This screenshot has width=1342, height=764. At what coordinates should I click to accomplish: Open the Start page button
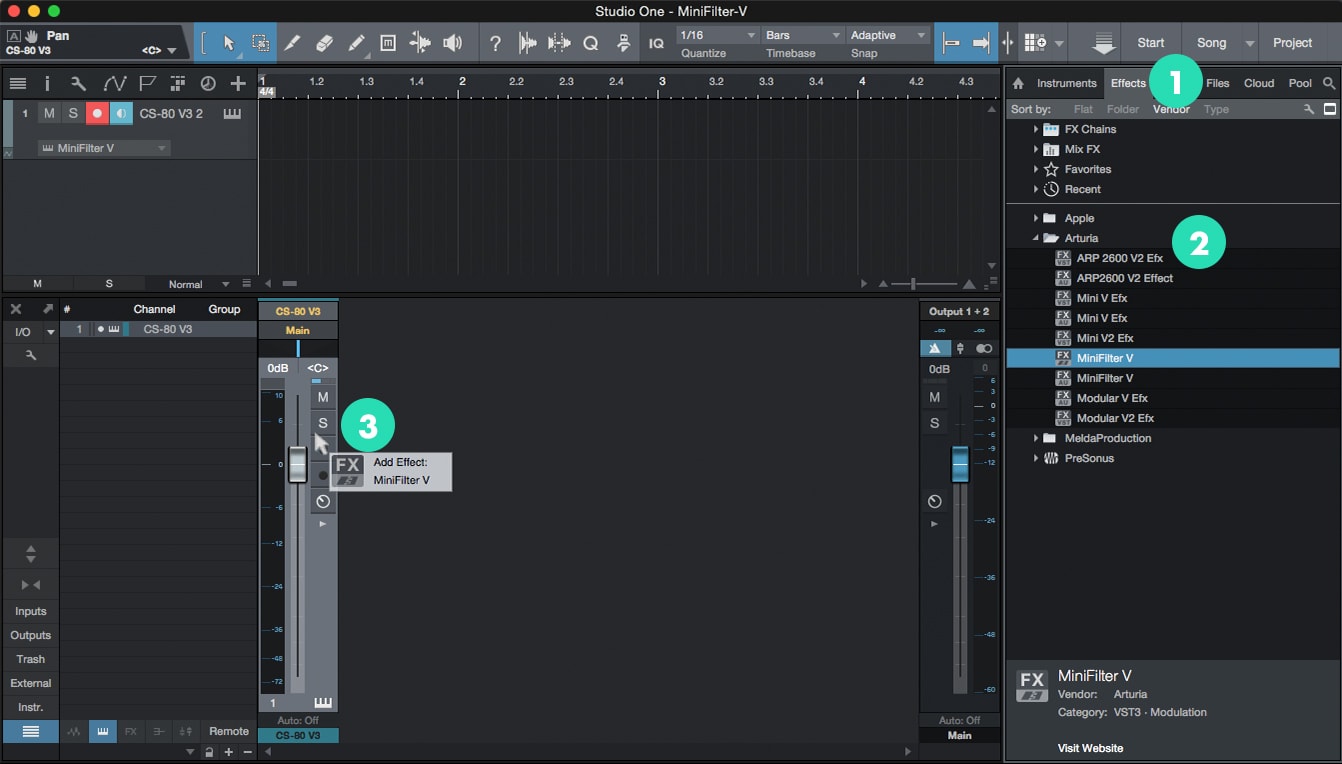[1151, 43]
